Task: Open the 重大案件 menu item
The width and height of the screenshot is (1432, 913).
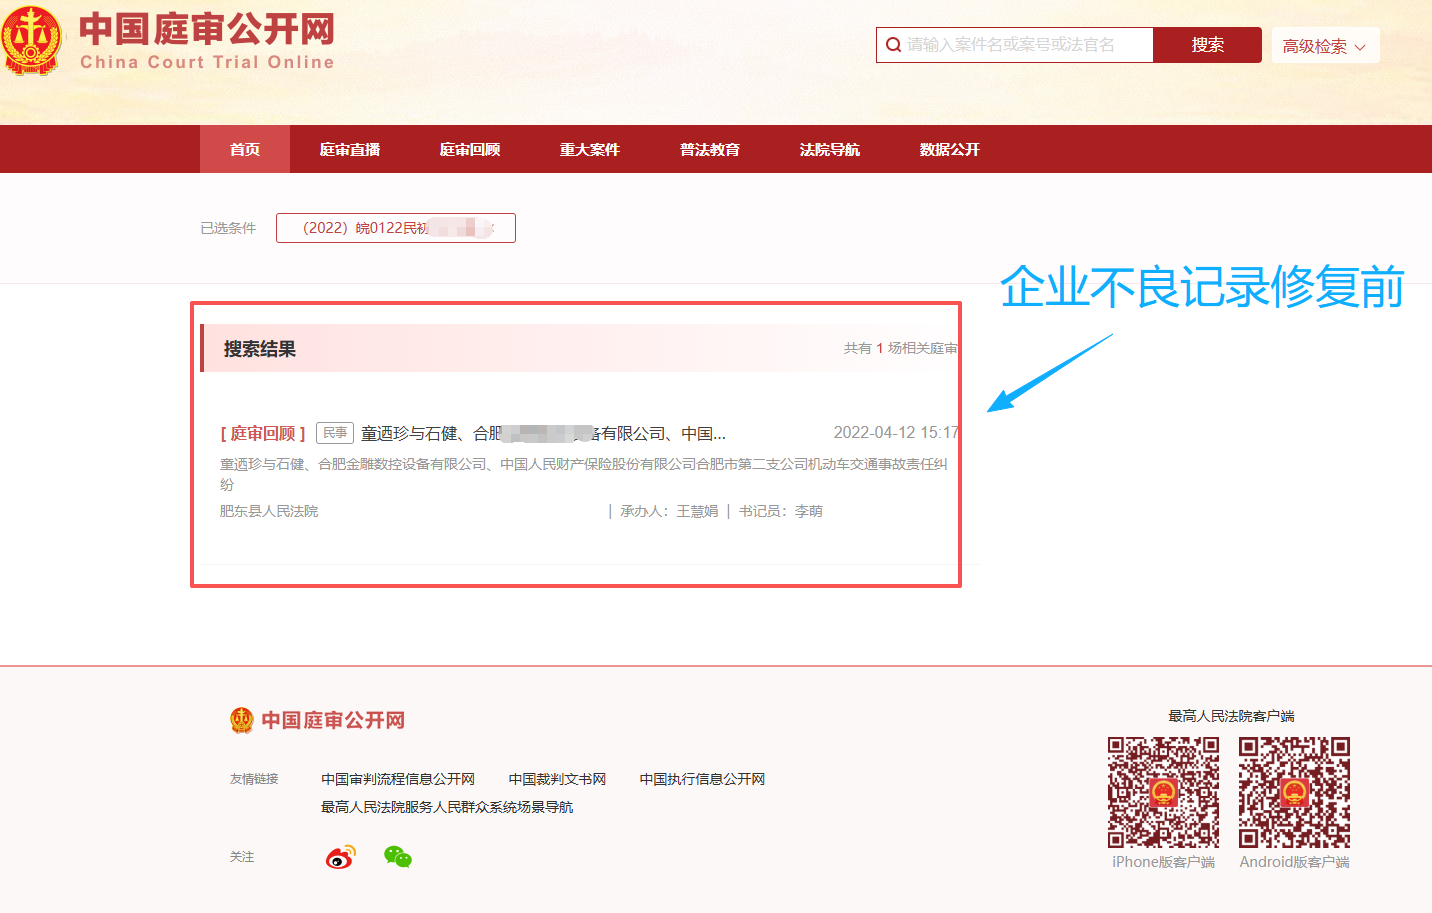Action: tap(590, 149)
